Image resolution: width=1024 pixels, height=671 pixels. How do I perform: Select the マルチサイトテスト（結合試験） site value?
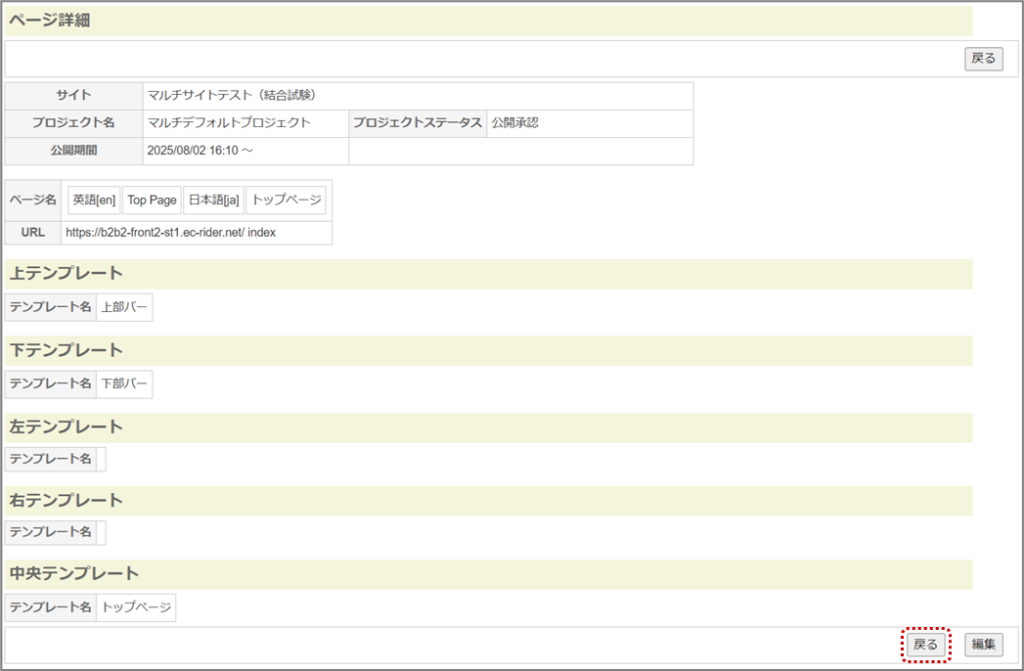(232, 96)
